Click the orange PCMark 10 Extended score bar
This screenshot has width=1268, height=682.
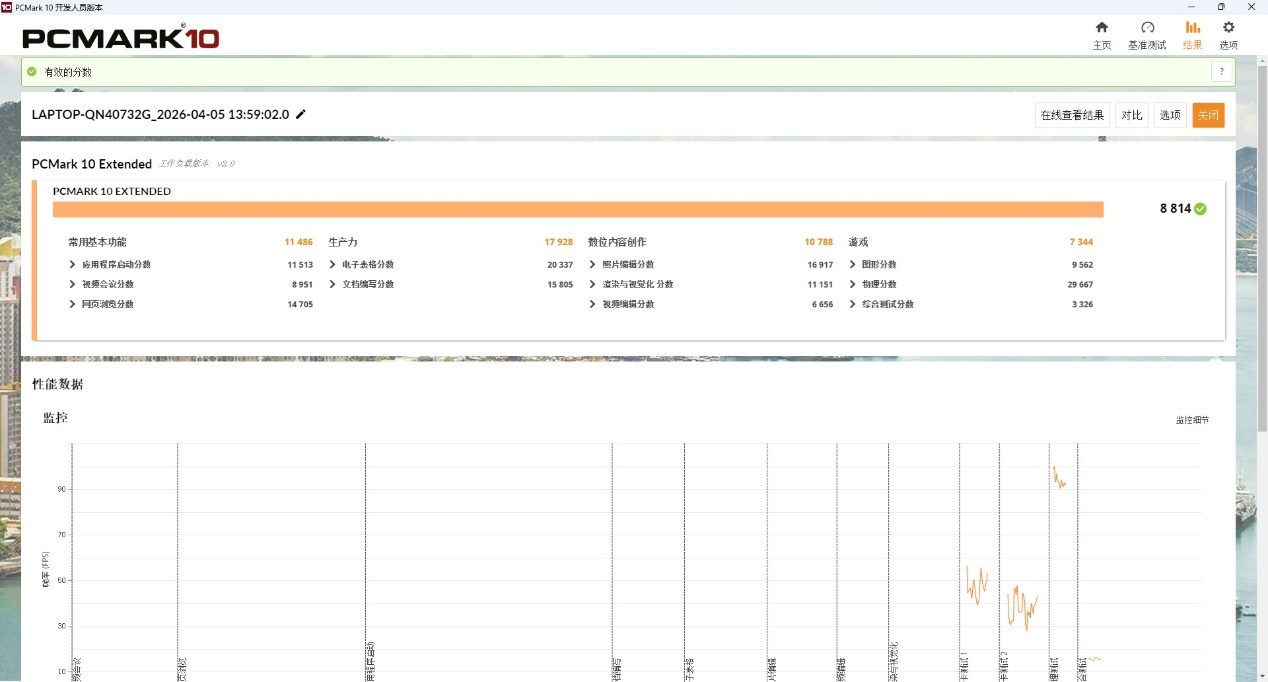578,209
